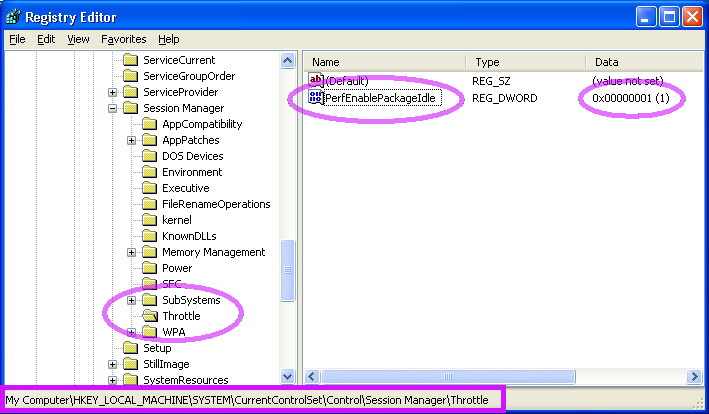Expand the AppPatches tree node
This screenshot has height=414, width=709.
click(132, 140)
